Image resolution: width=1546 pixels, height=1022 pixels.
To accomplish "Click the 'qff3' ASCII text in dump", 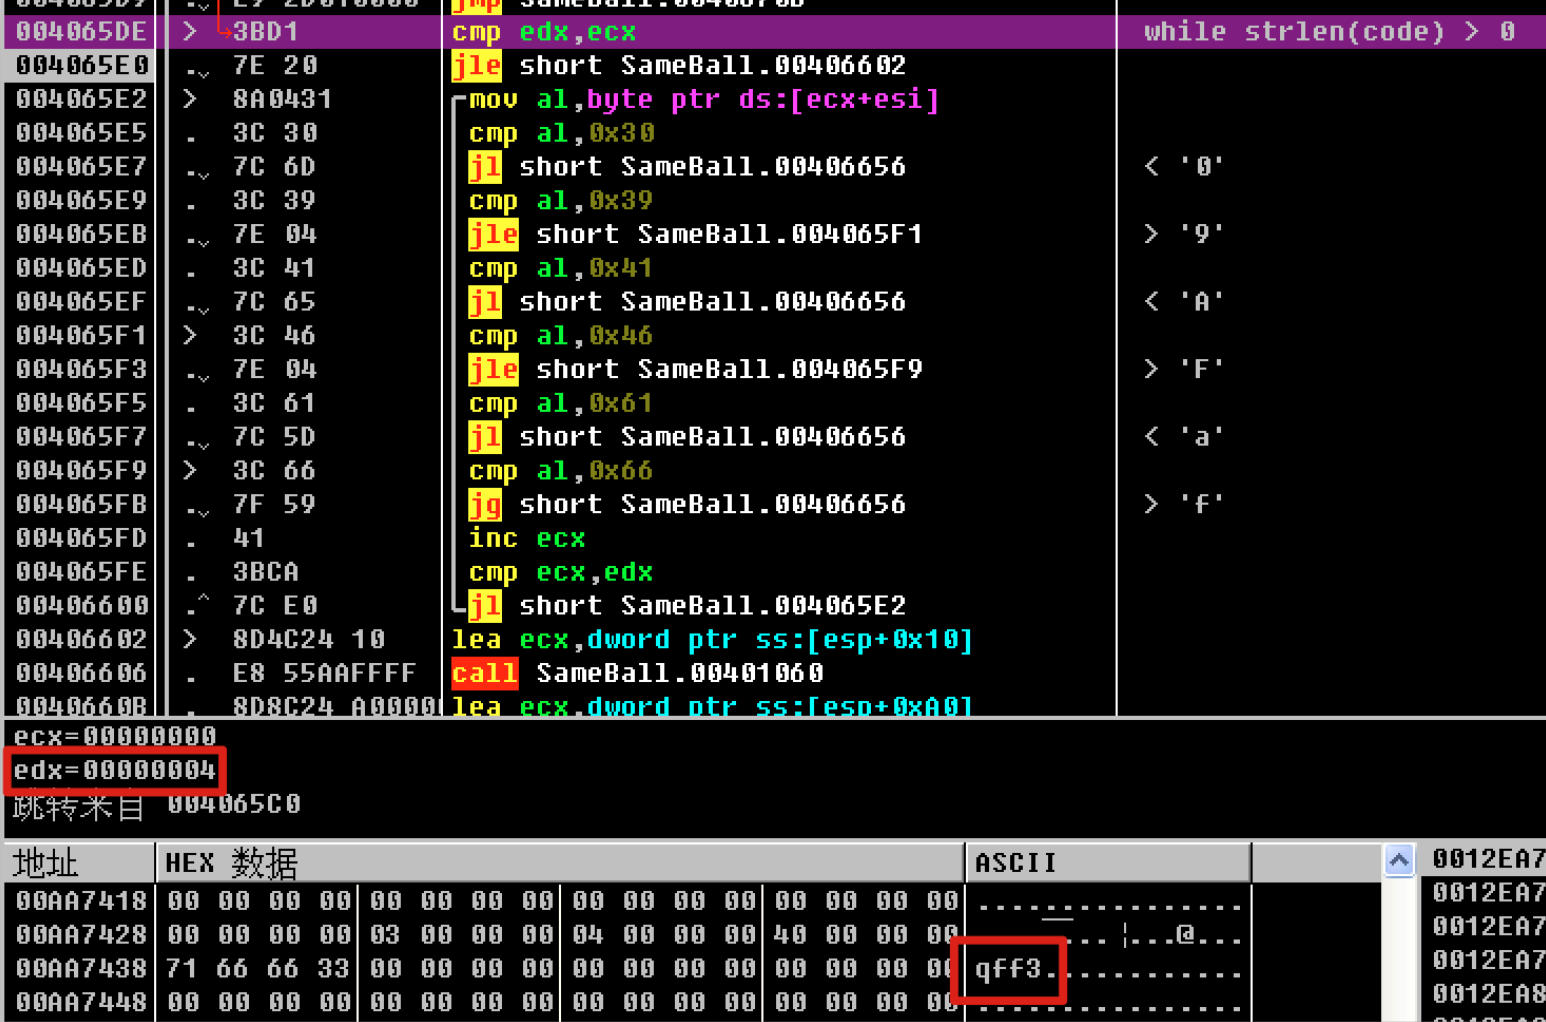I will coord(1008,968).
